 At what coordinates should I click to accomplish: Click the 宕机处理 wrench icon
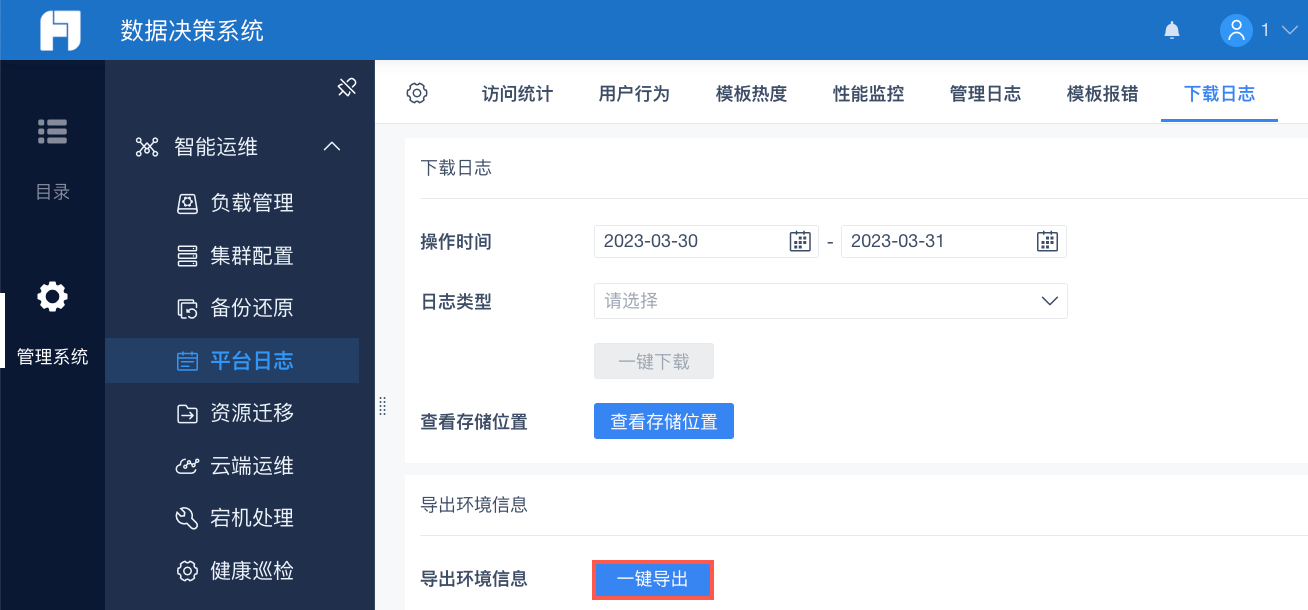[187, 518]
